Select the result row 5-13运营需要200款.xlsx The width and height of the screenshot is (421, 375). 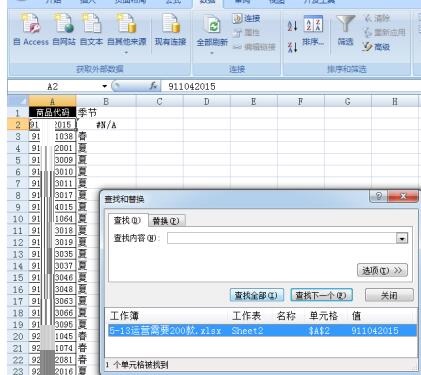pos(262,331)
